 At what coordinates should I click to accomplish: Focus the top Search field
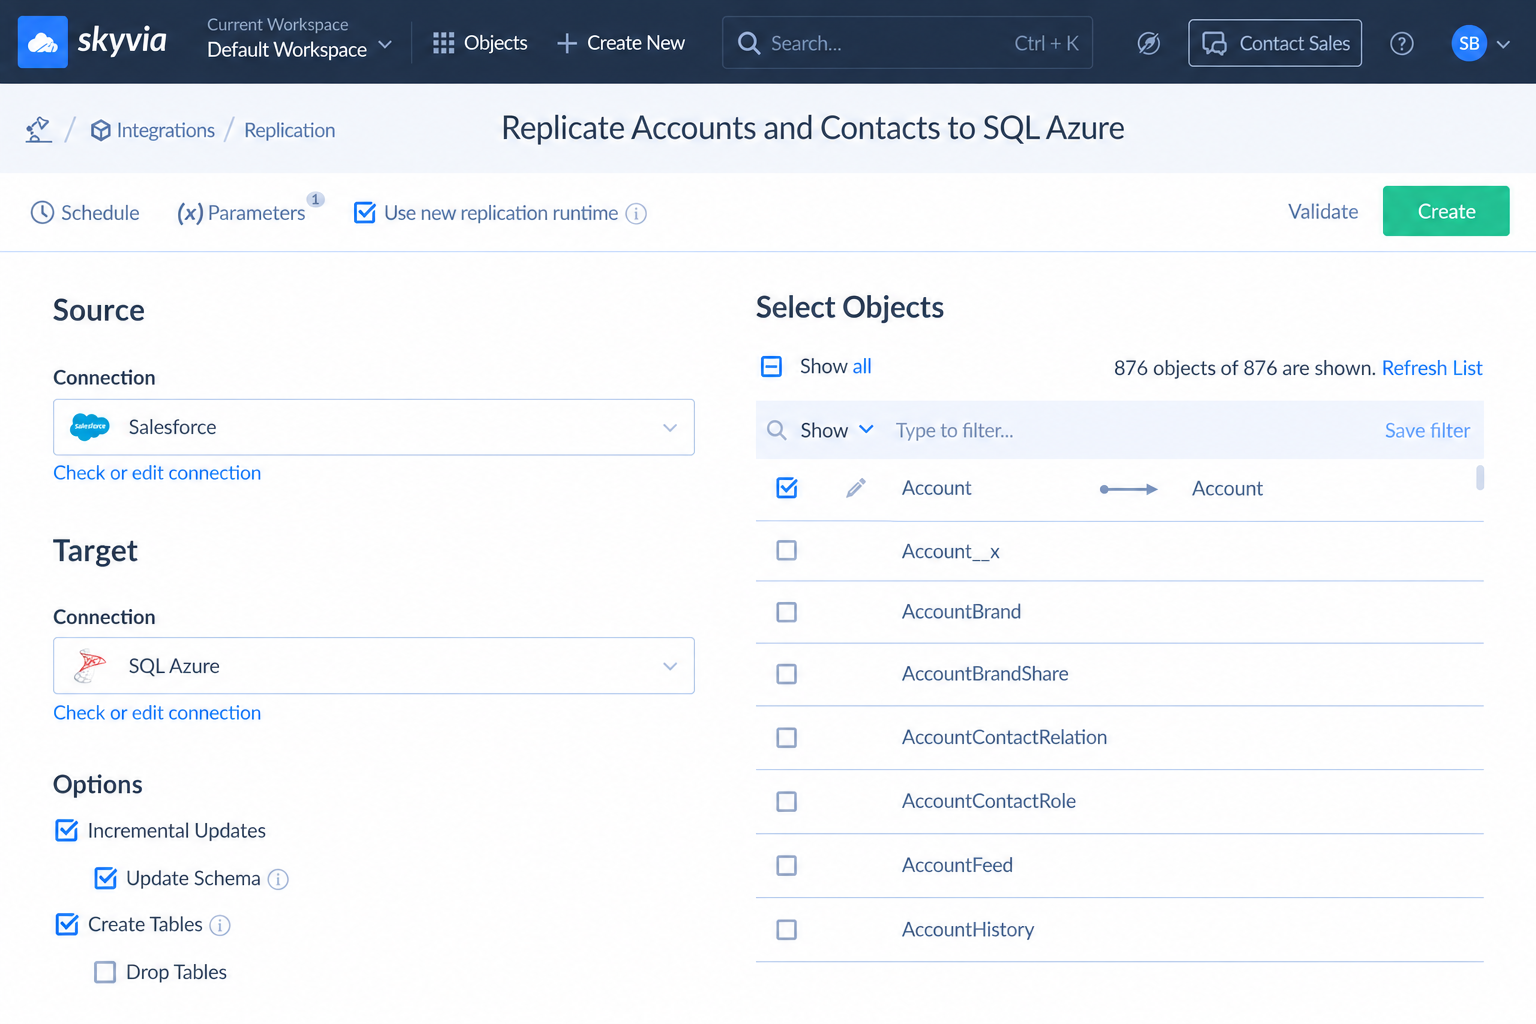(x=907, y=43)
